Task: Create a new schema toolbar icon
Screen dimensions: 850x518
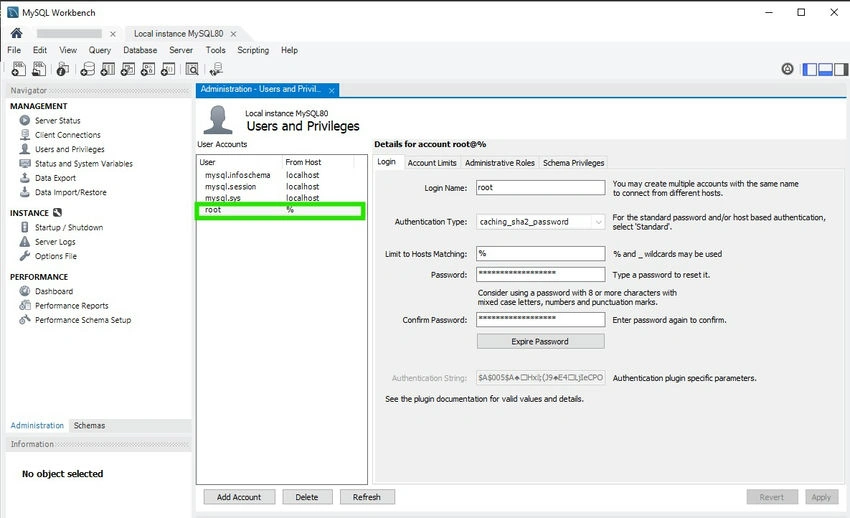Action: coord(87,69)
